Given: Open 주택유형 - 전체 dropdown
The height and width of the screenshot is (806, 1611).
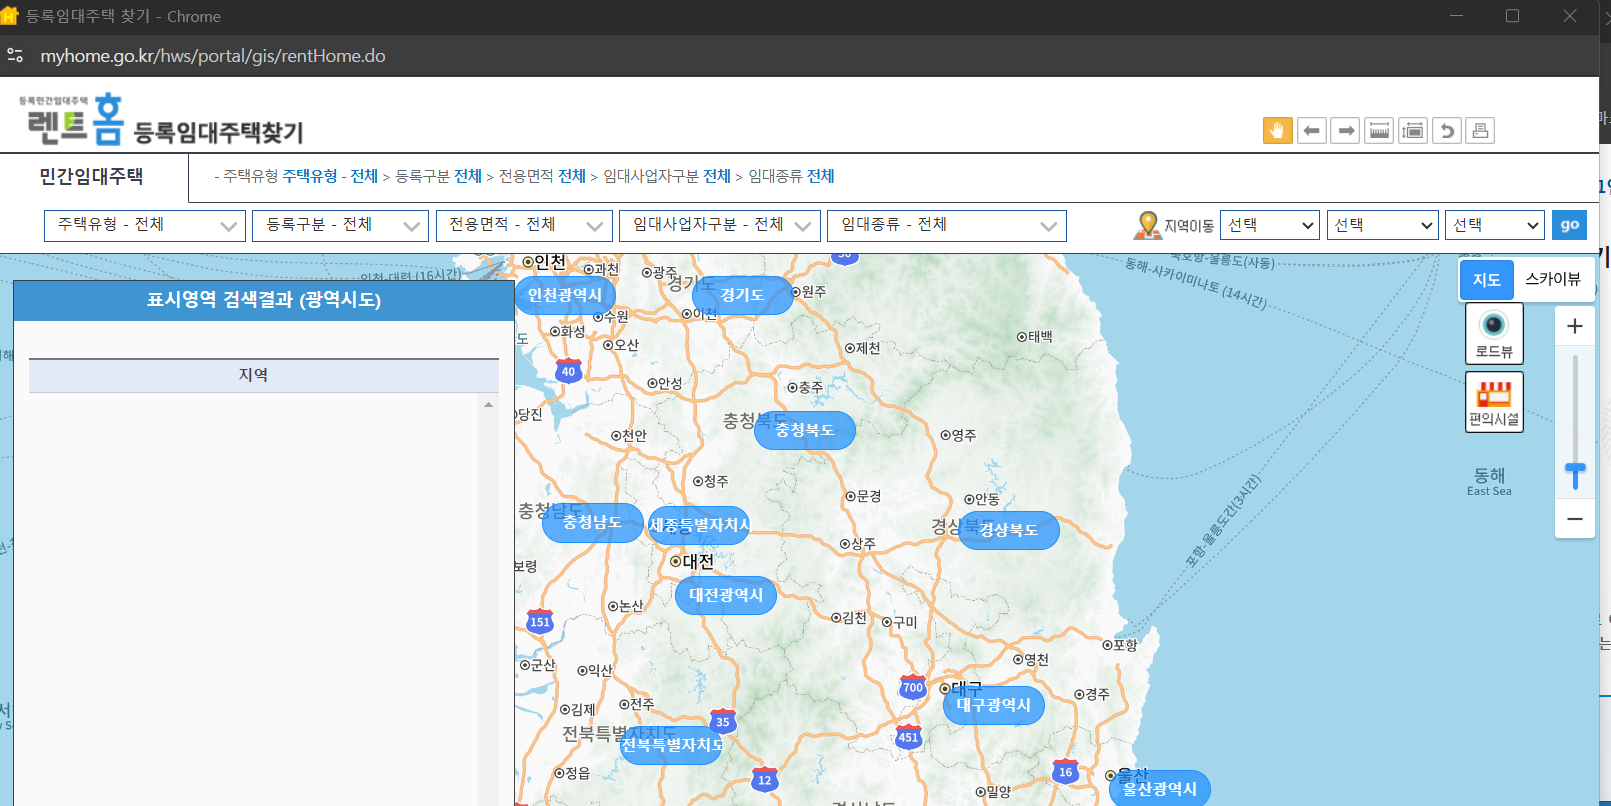Looking at the screenshot, I should pos(145,226).
